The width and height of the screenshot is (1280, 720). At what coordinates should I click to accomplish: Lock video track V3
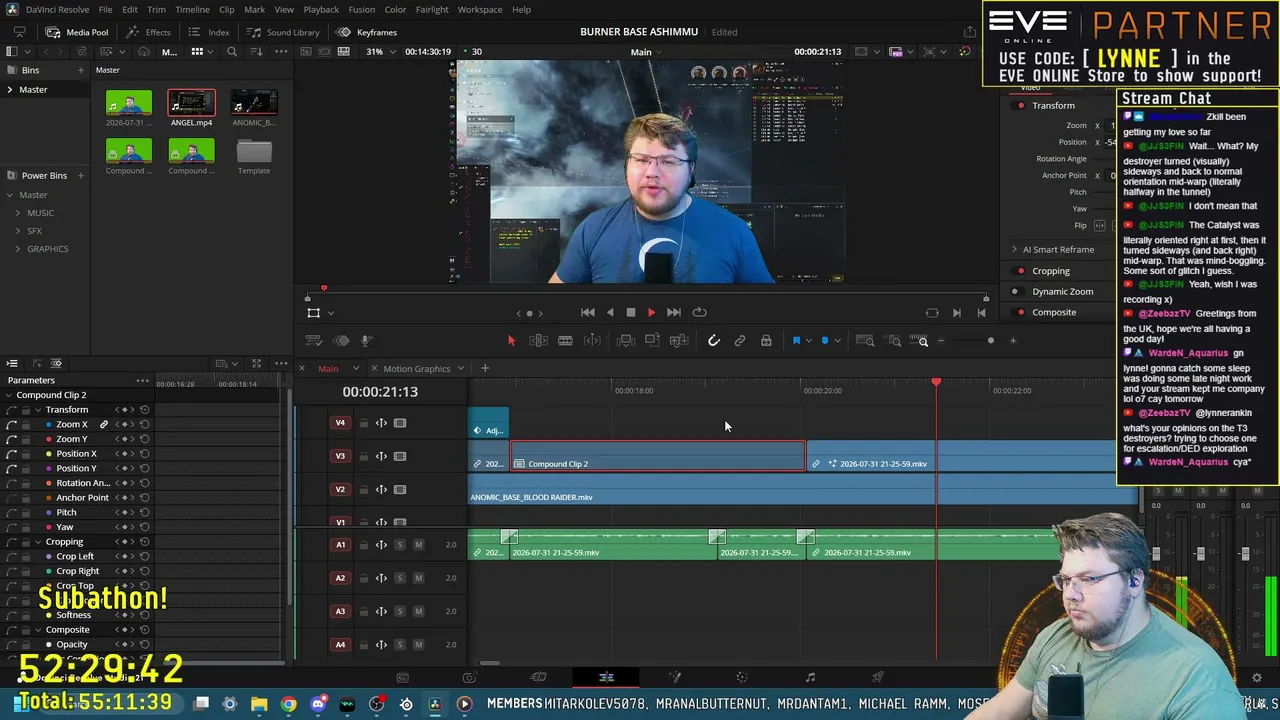(364, 456)
